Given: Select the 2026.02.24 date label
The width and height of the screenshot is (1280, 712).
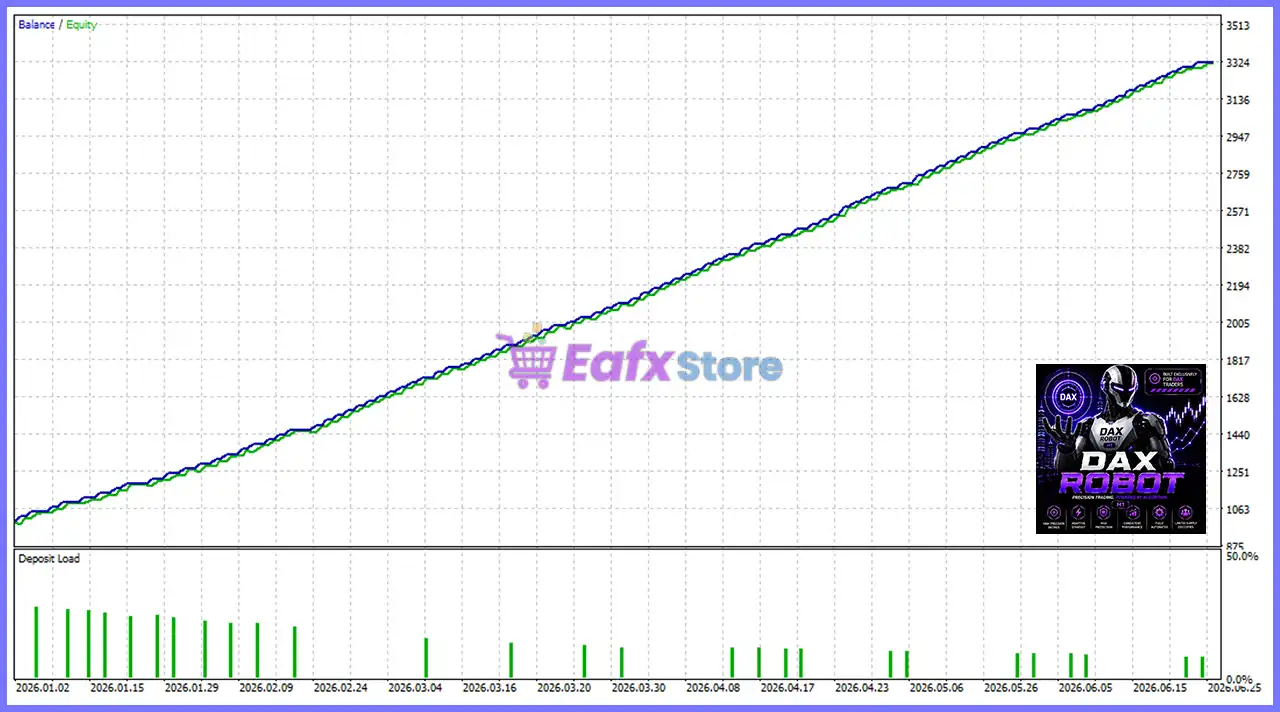Looking at the screenshot, I should pos(341,689).
